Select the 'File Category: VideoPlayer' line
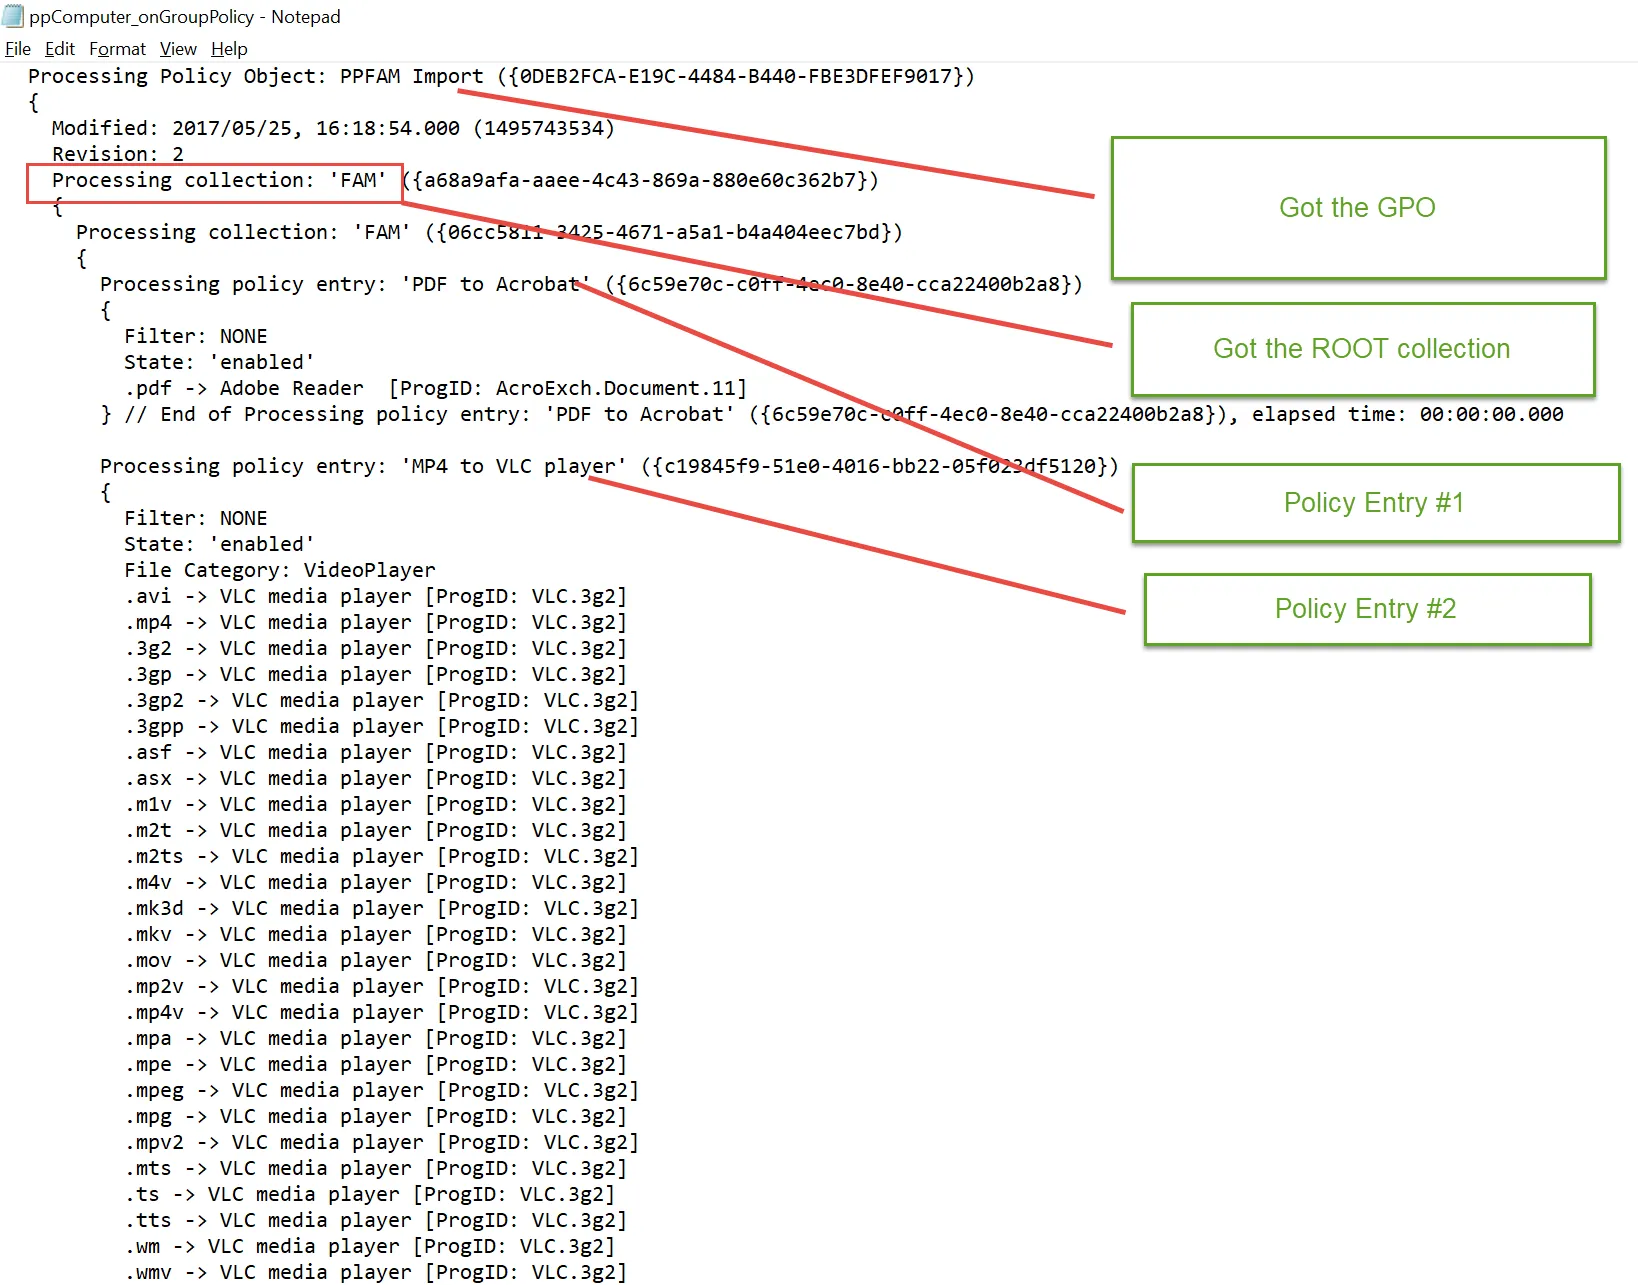The height and width of the screenshot is (1285, 1638). (279, 569)
